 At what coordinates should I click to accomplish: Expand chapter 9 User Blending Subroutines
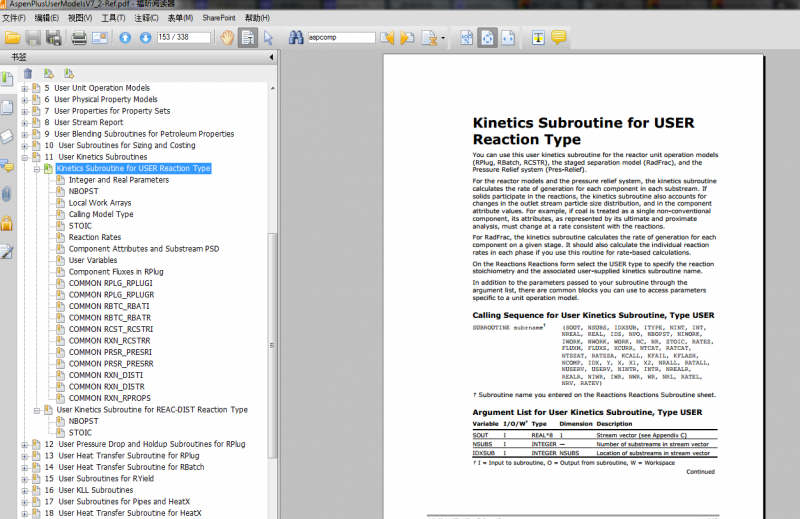click(24, 134)
